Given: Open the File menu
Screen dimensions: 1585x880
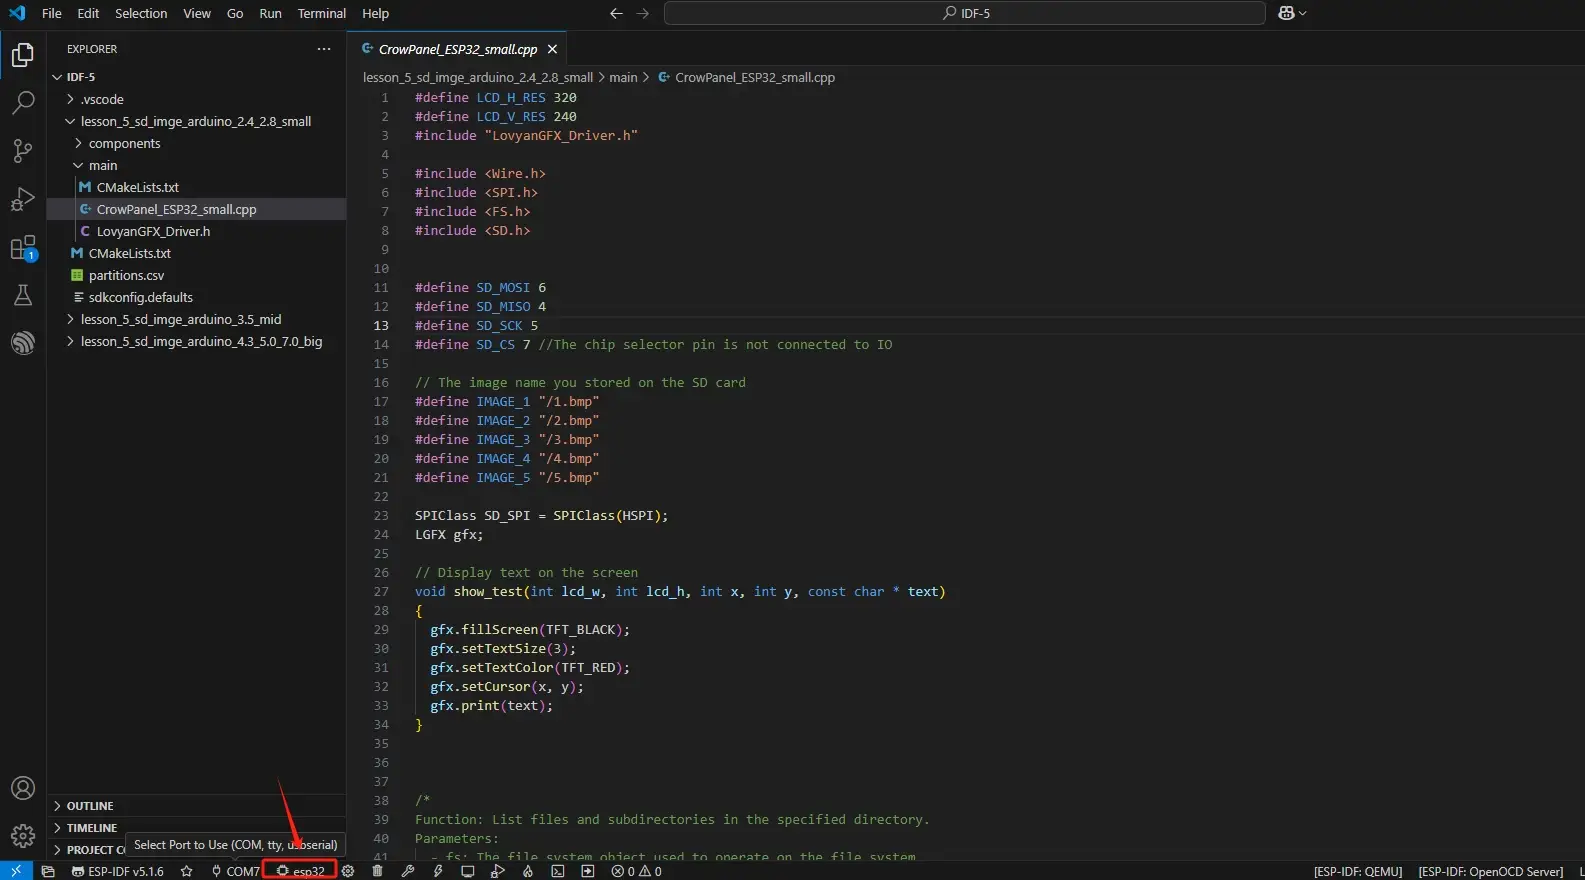Looking at the screenshot, I should tap(52, 13).
